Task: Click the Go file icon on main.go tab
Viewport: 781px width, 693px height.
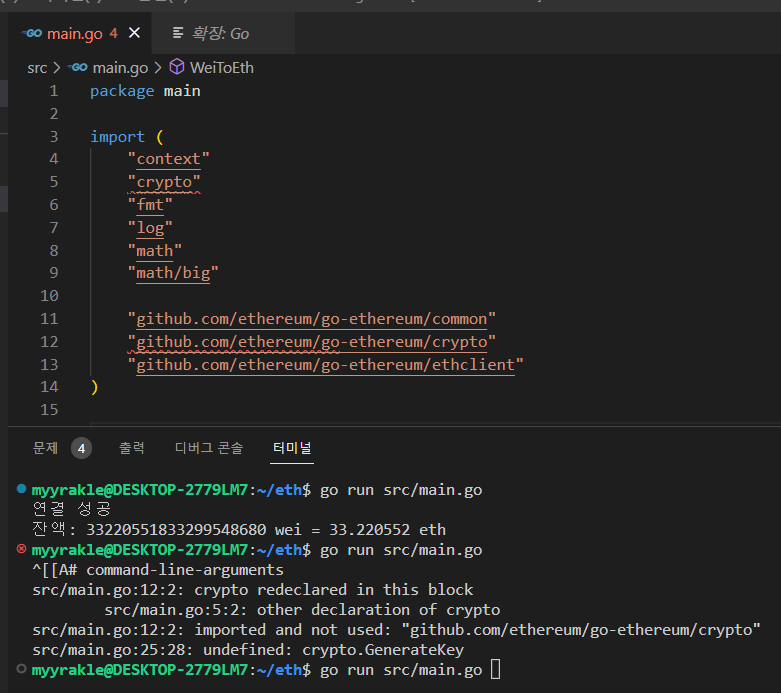Action: [x=31, y=33]
